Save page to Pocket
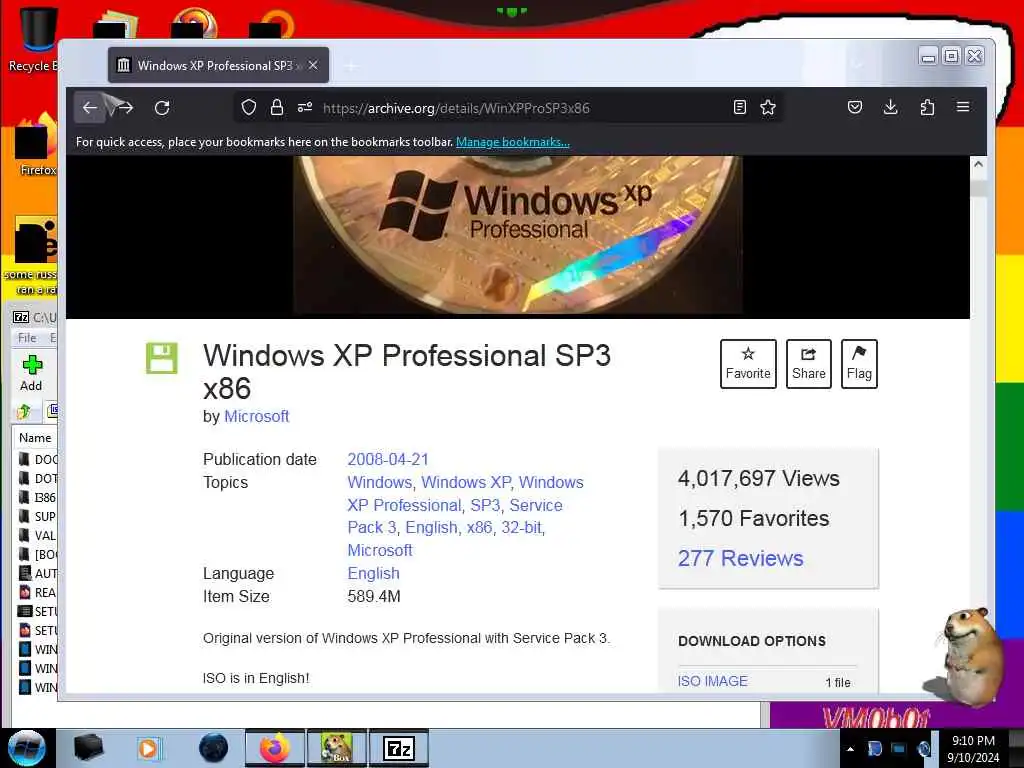Screen dimensions: 1024x768 pos(855,108)
